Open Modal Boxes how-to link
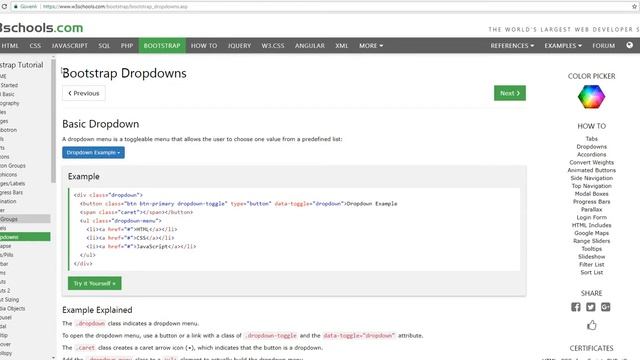640x360 pixels. [x=591, y=193]
